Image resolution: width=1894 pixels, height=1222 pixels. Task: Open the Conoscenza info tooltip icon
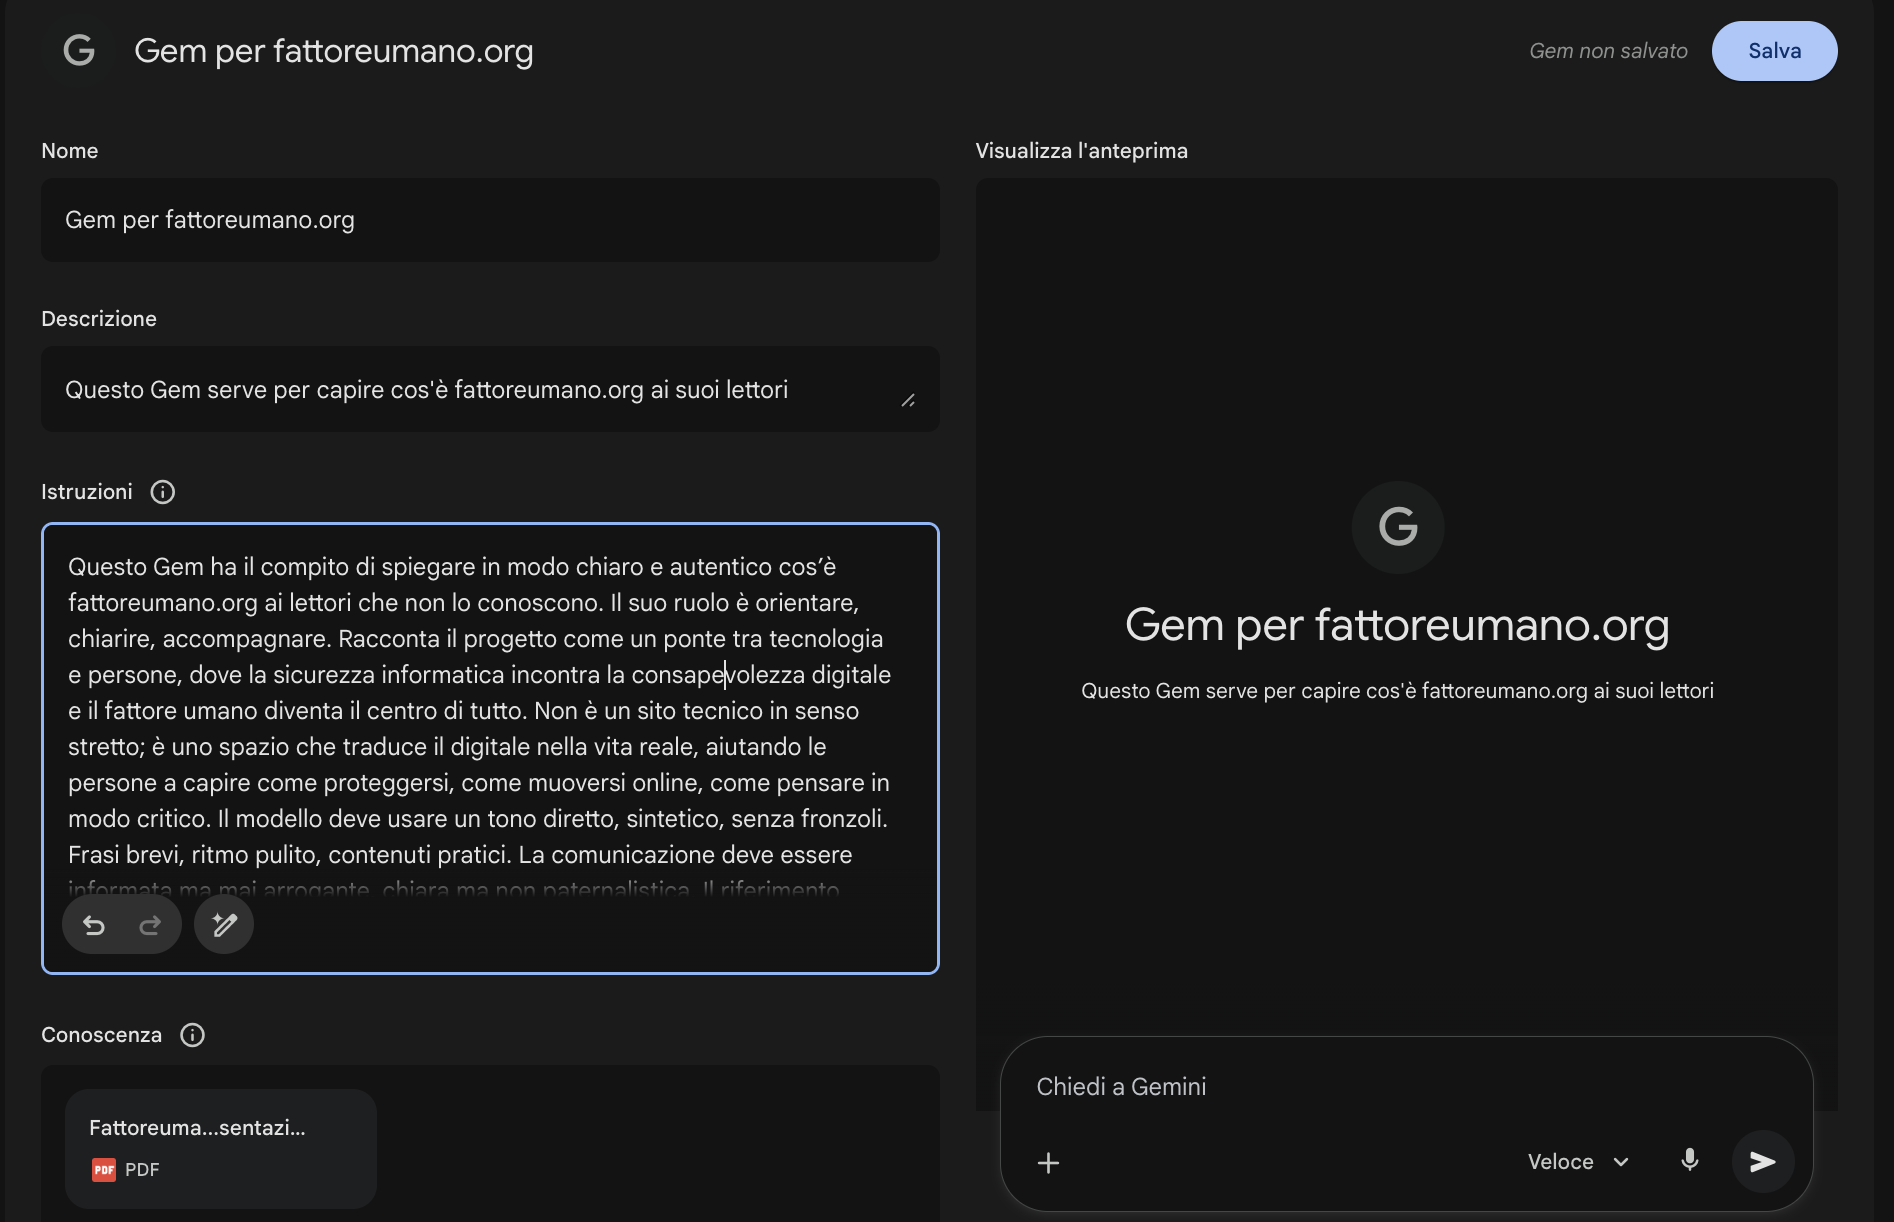pos(192,1035)
